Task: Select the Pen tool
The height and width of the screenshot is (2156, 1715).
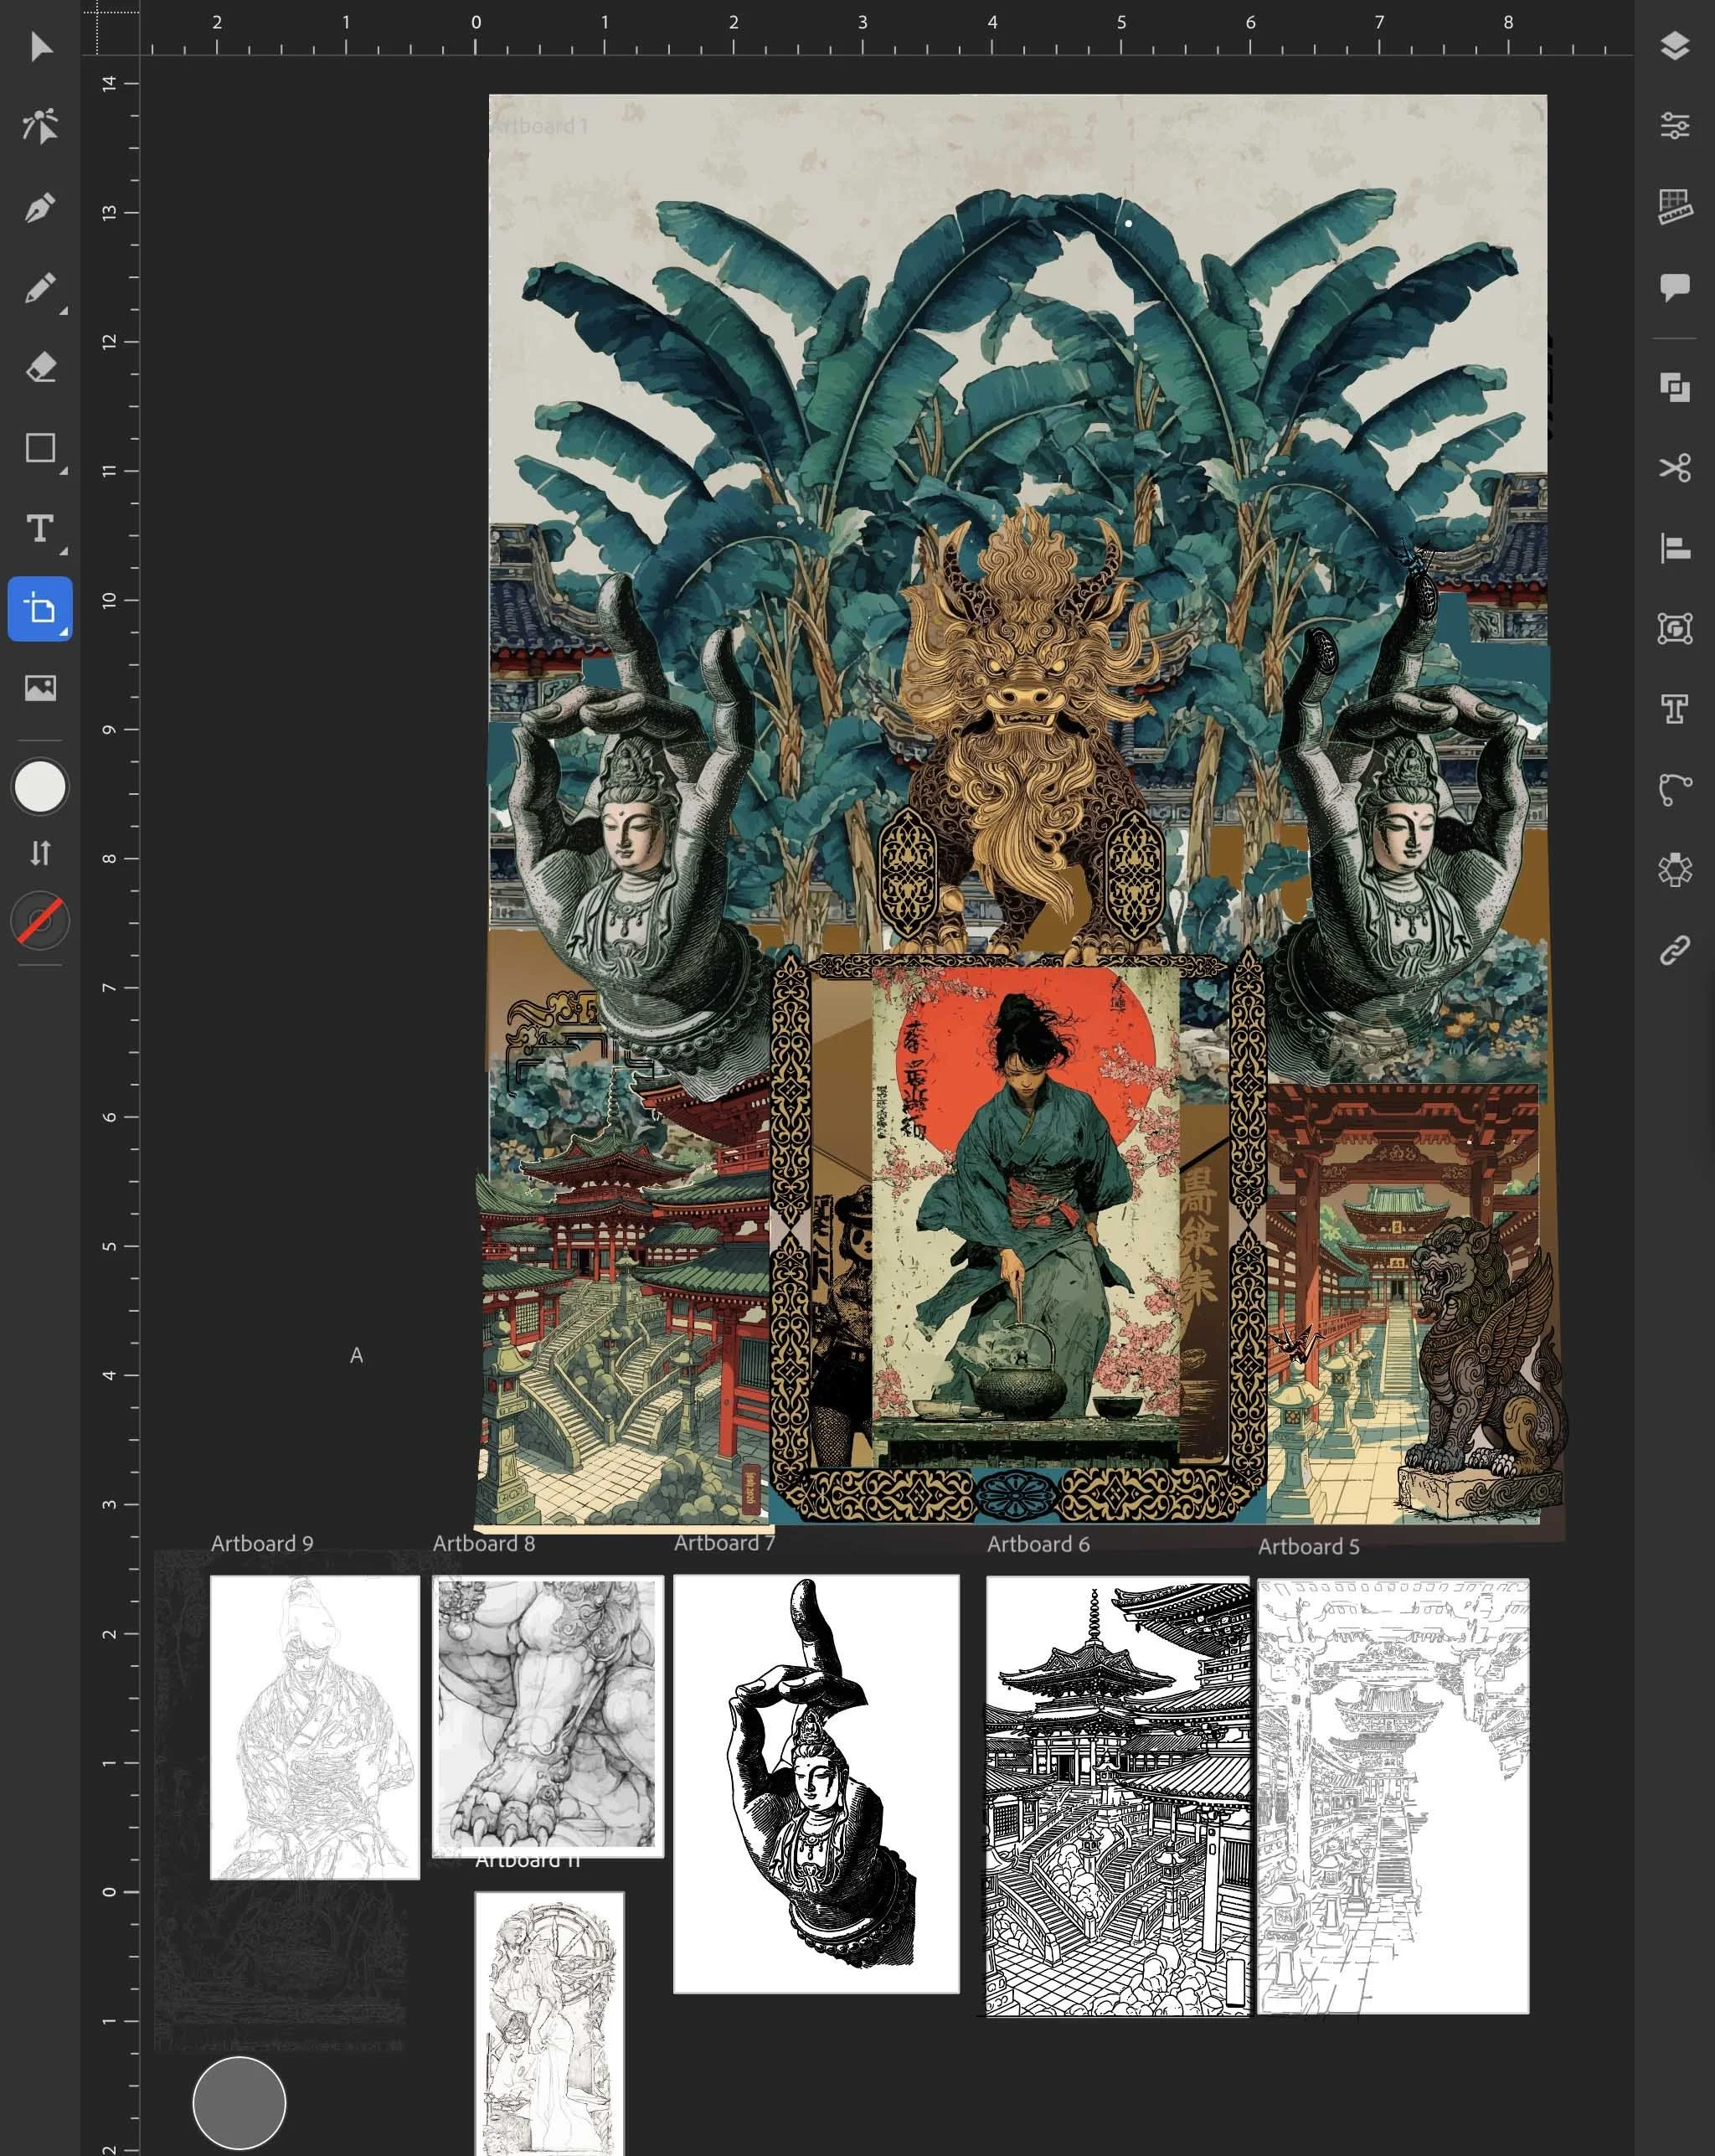Action: point(40,207)
